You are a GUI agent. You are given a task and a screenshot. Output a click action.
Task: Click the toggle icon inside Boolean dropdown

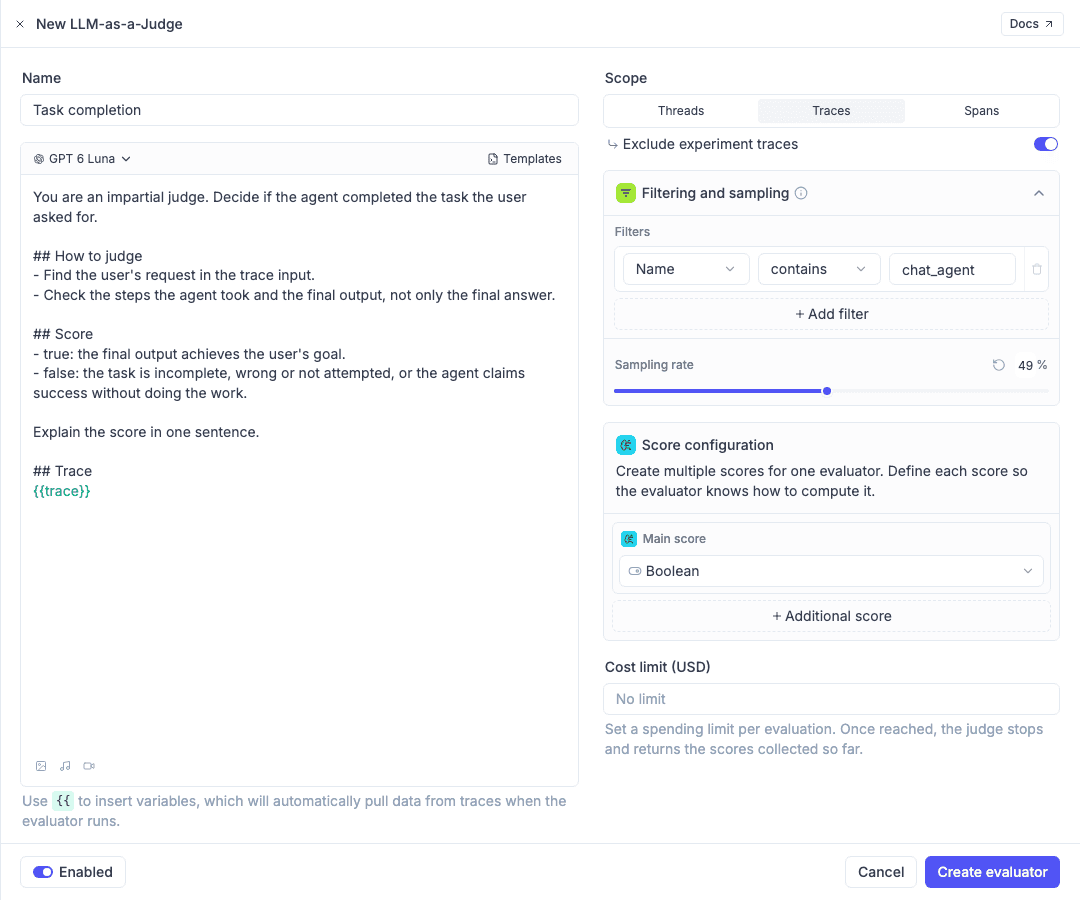[x=635, y=571]
